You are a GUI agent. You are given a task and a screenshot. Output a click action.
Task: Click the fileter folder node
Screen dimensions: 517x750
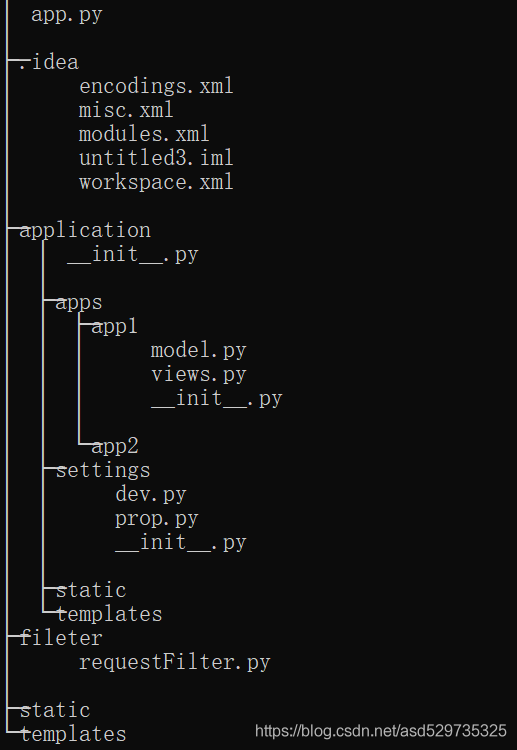tap(61, 638)
